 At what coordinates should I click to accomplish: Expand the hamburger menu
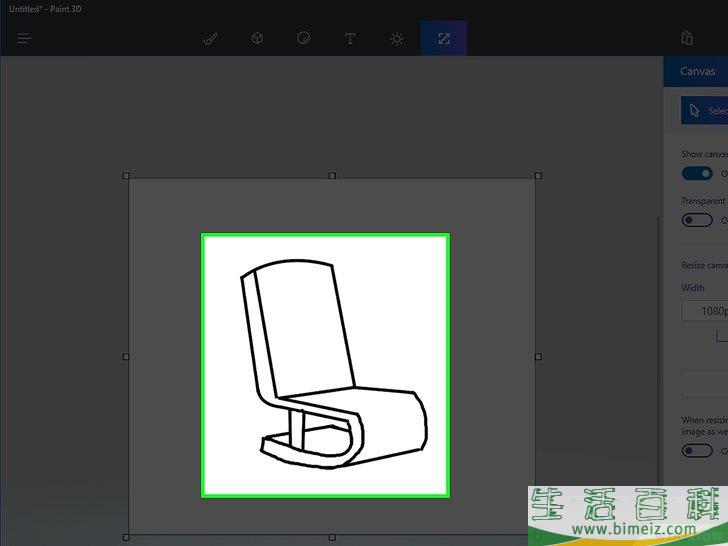(24, 38)
